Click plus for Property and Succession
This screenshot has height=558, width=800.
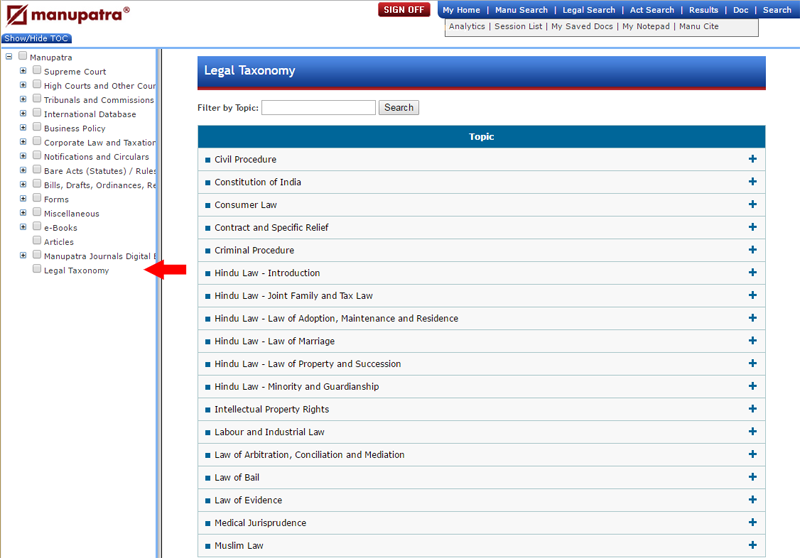(x=753, y=363)
